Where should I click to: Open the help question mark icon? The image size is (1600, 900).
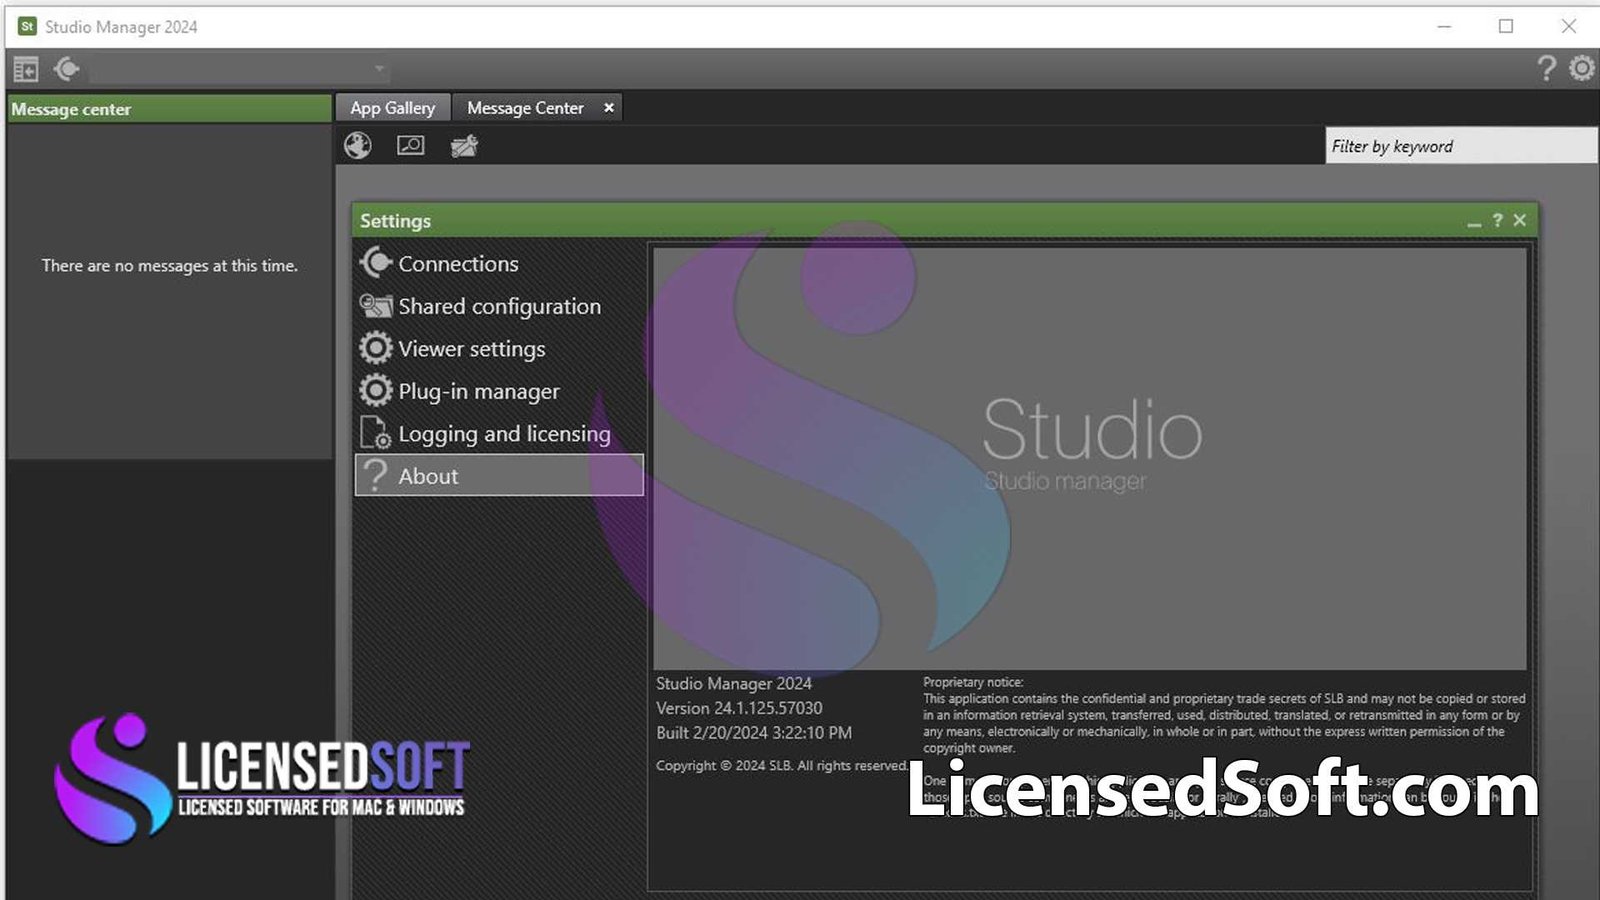click(x=1546, y=68)
